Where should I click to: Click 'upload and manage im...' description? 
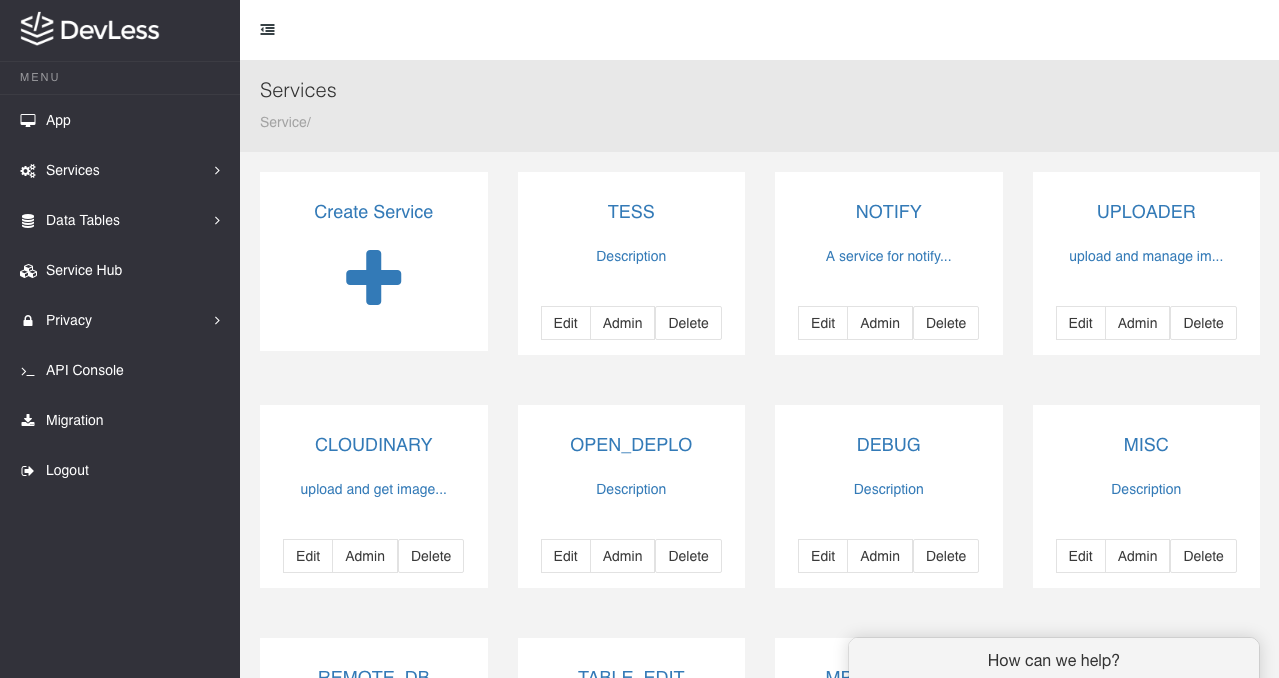click(x=1146, y=256)
